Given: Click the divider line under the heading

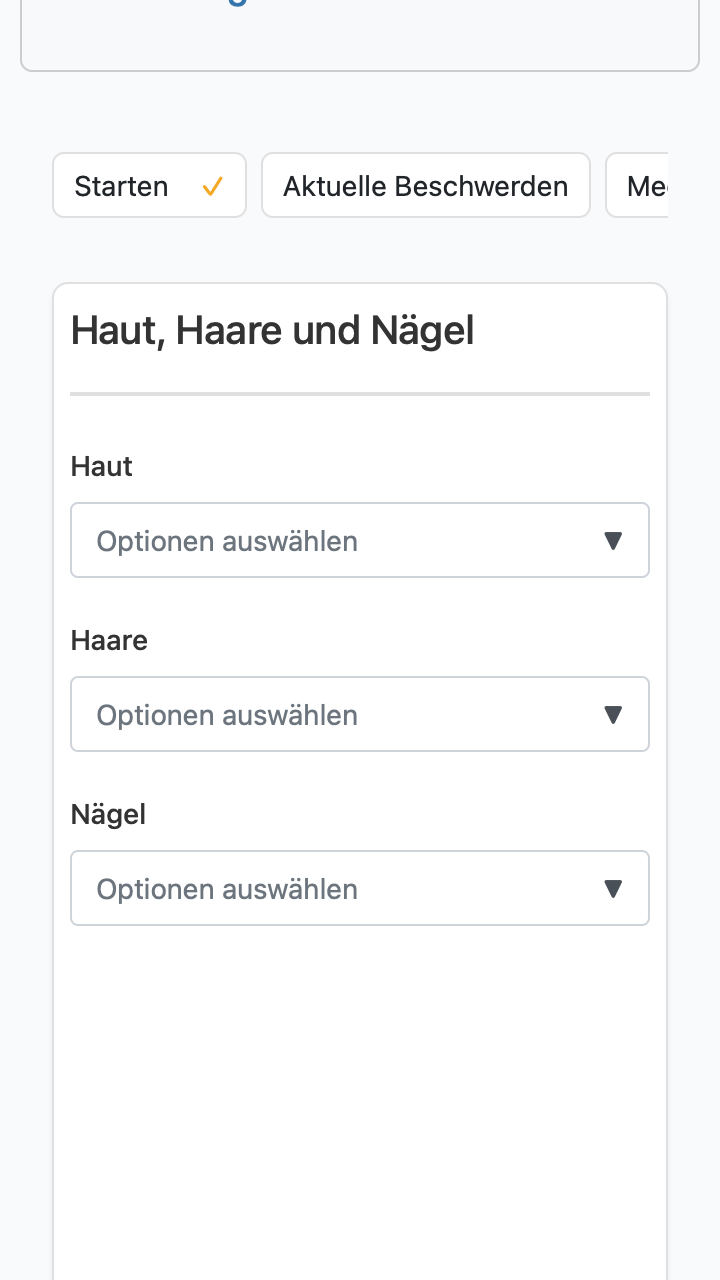Looking at the screenshot, I should click(360, 394).
